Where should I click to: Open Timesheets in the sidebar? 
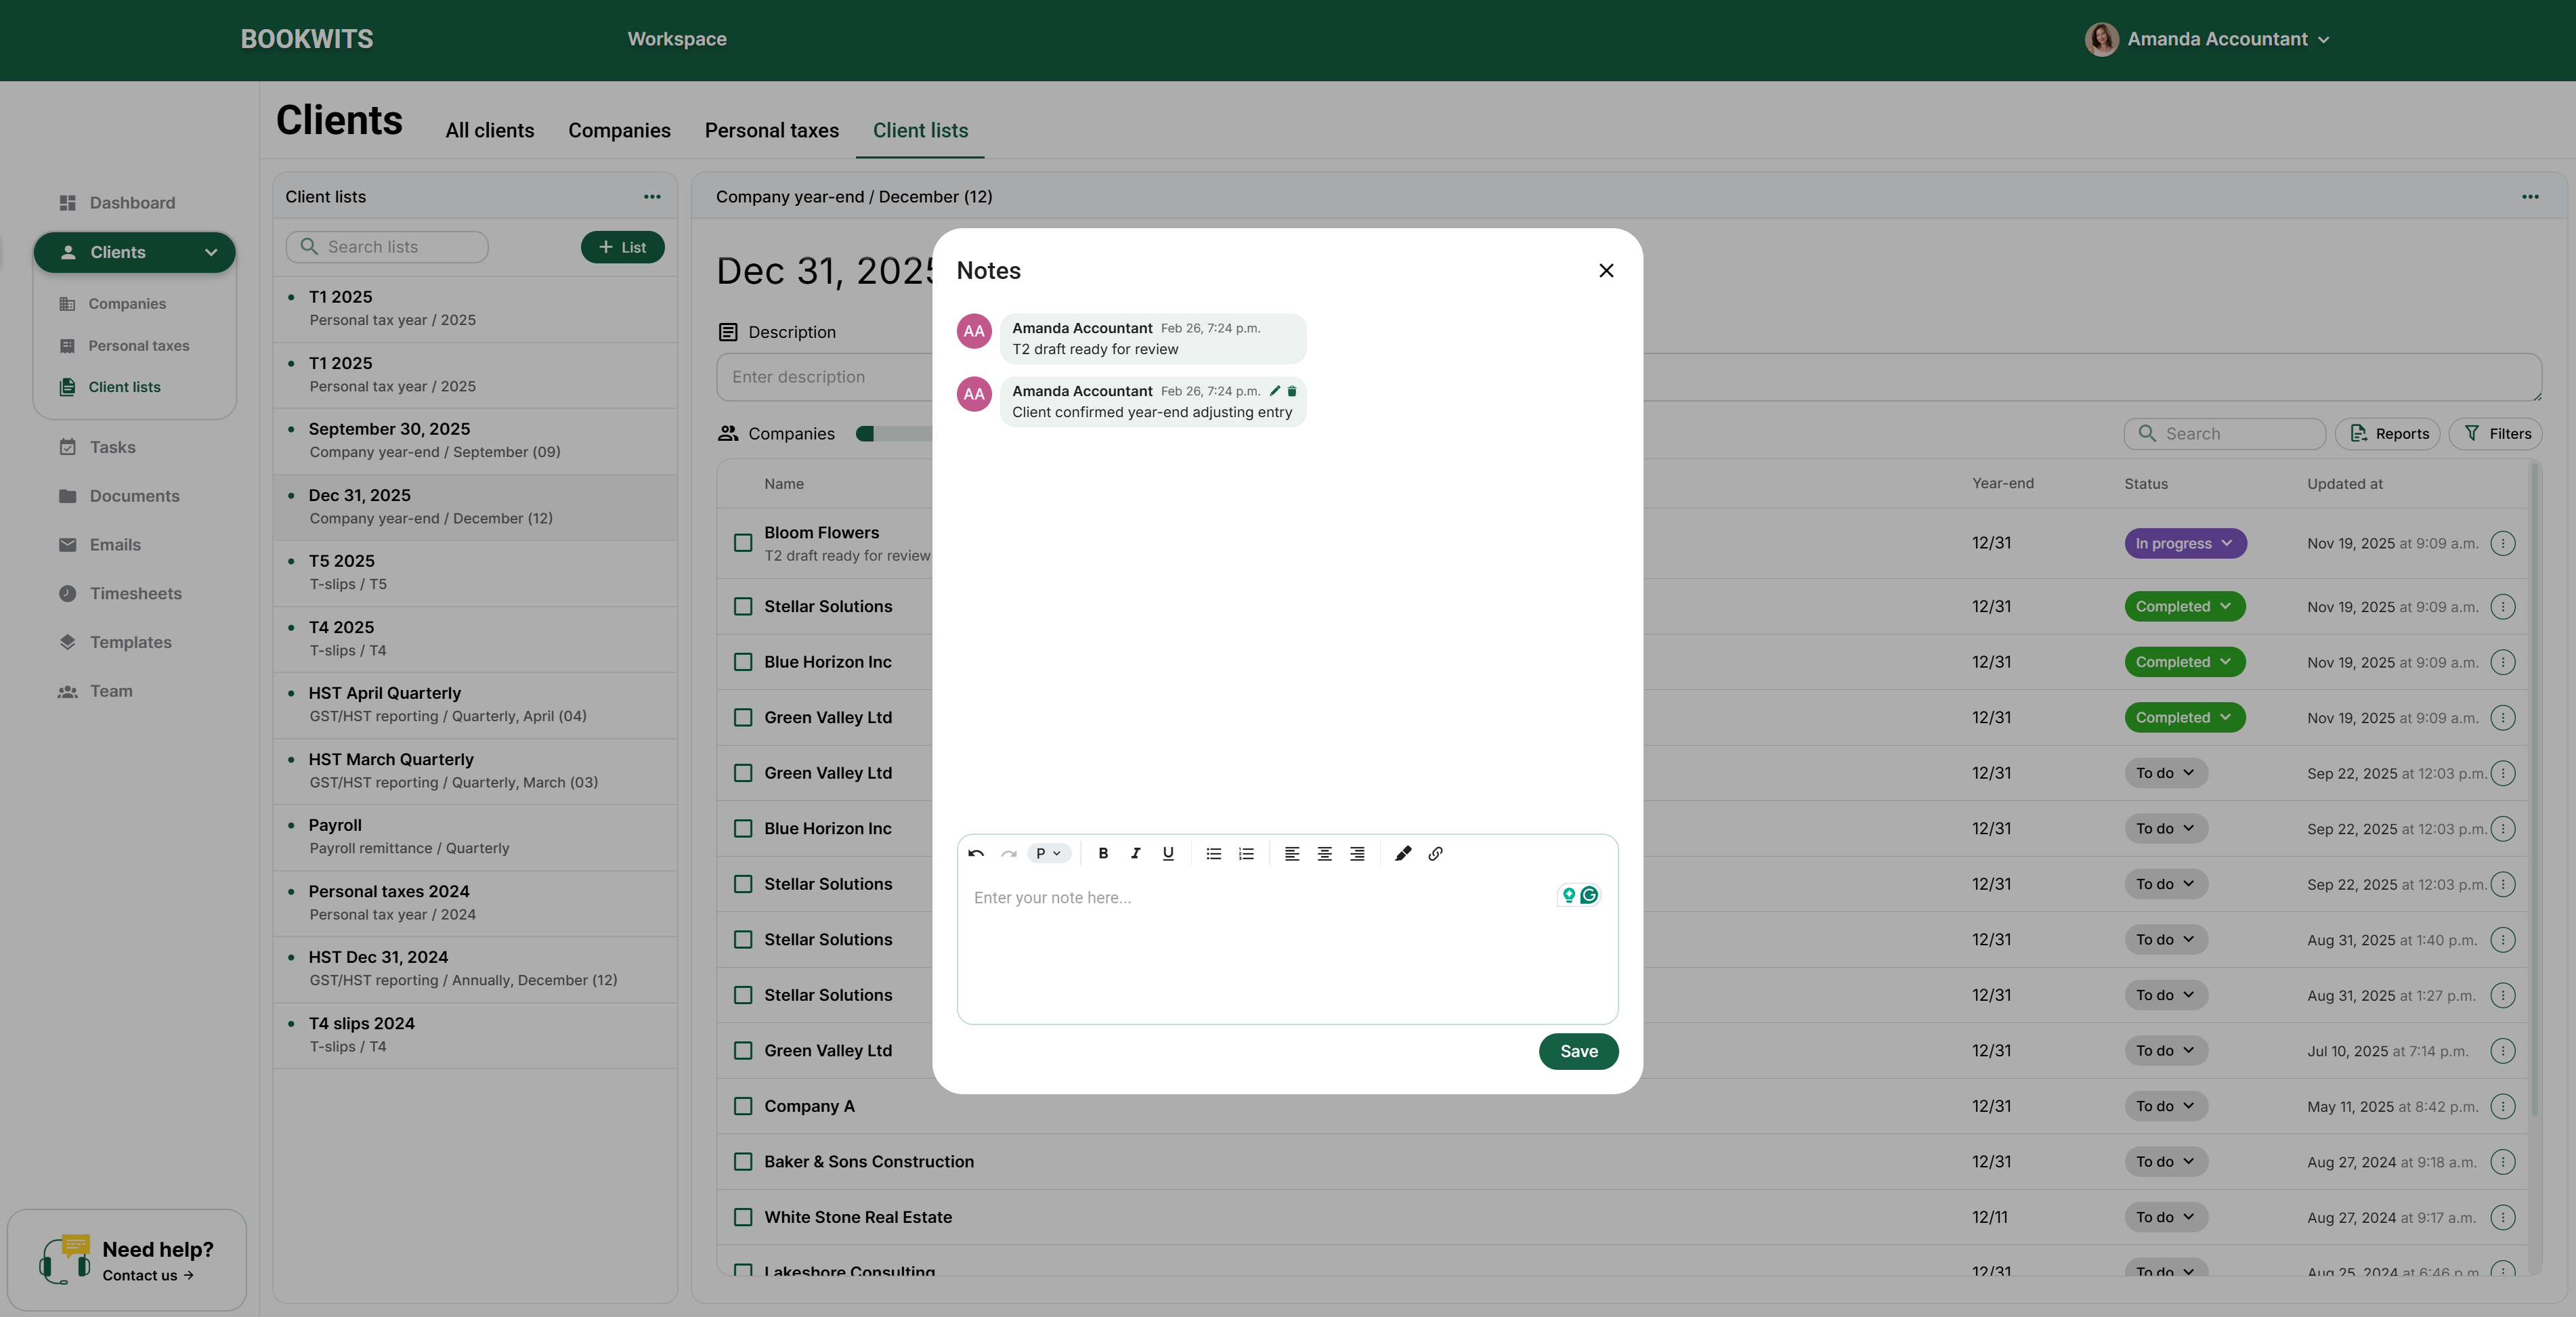click(x=135, y=593)
